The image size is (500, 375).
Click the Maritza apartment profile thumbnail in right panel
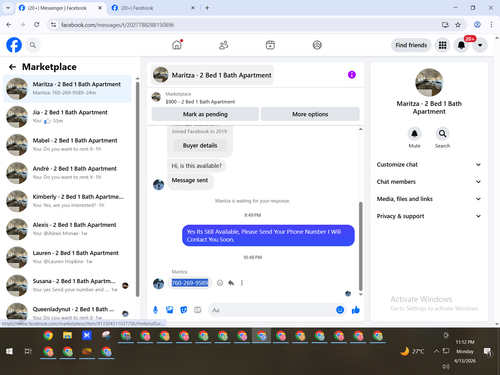(429, 82)
